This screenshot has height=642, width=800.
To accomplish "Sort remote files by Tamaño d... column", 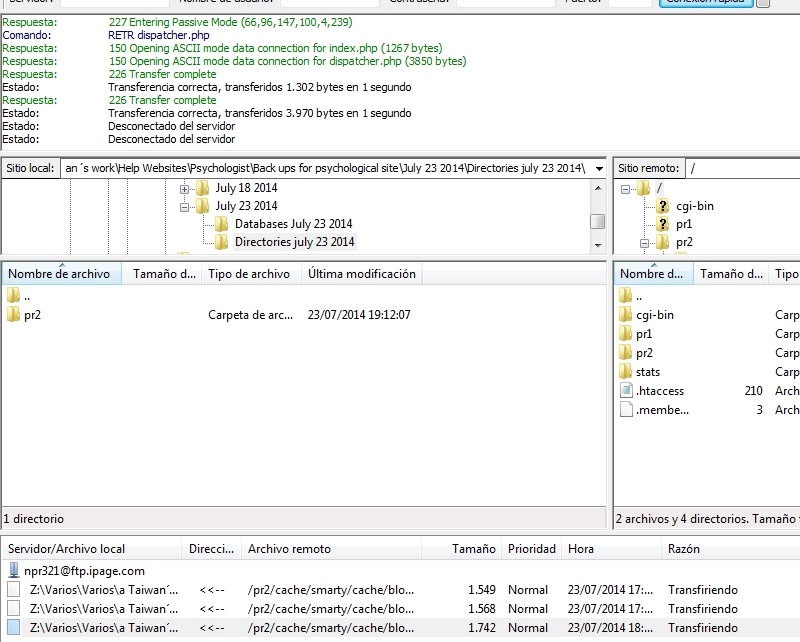I will click(731, 274).
